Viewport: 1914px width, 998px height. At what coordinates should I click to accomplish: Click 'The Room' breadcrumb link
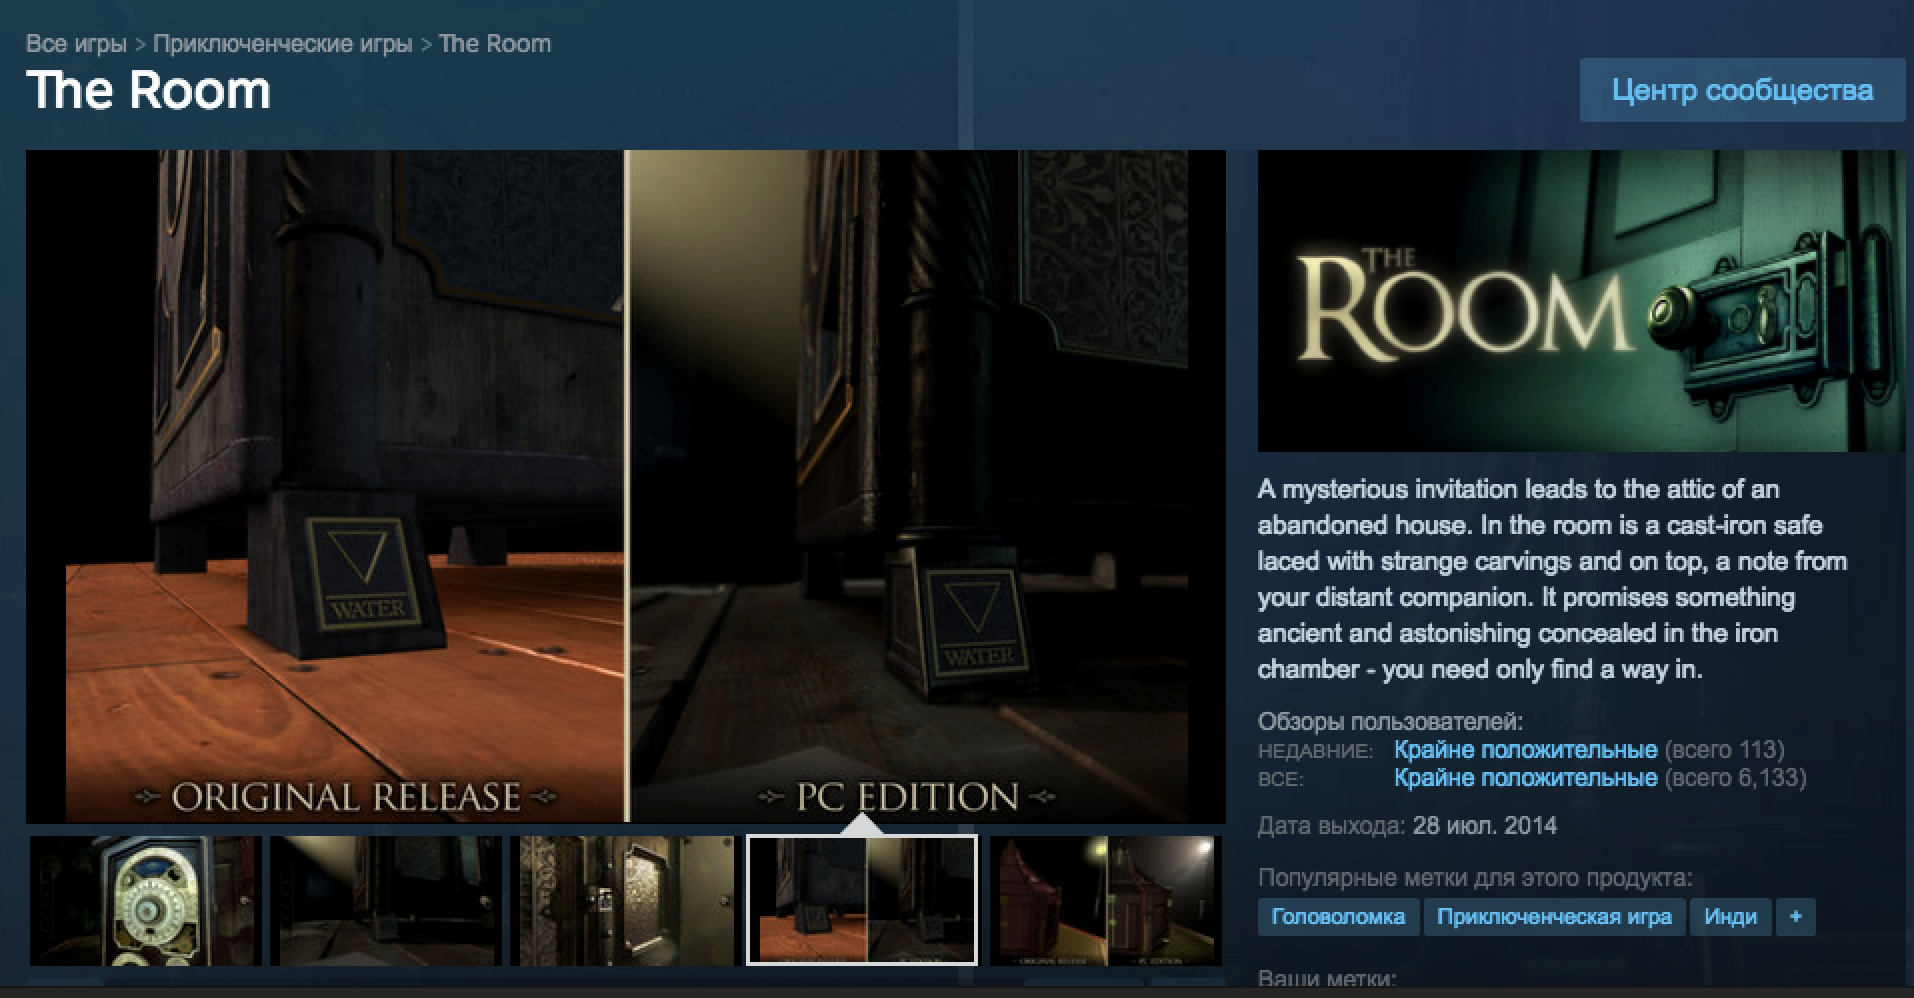point(495,44)
